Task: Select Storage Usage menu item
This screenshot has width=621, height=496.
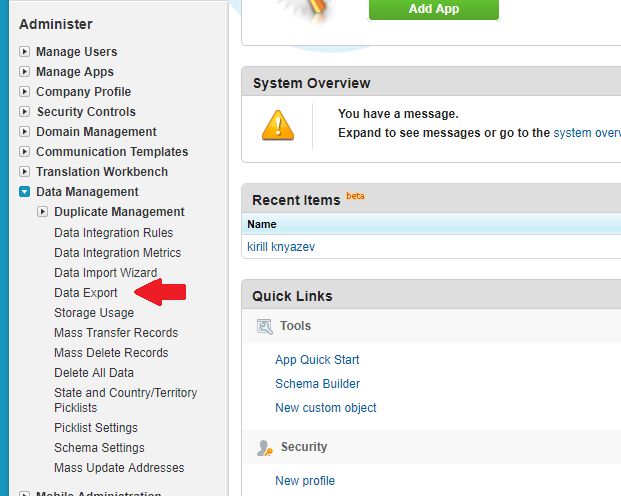Action: coord(94,313)
